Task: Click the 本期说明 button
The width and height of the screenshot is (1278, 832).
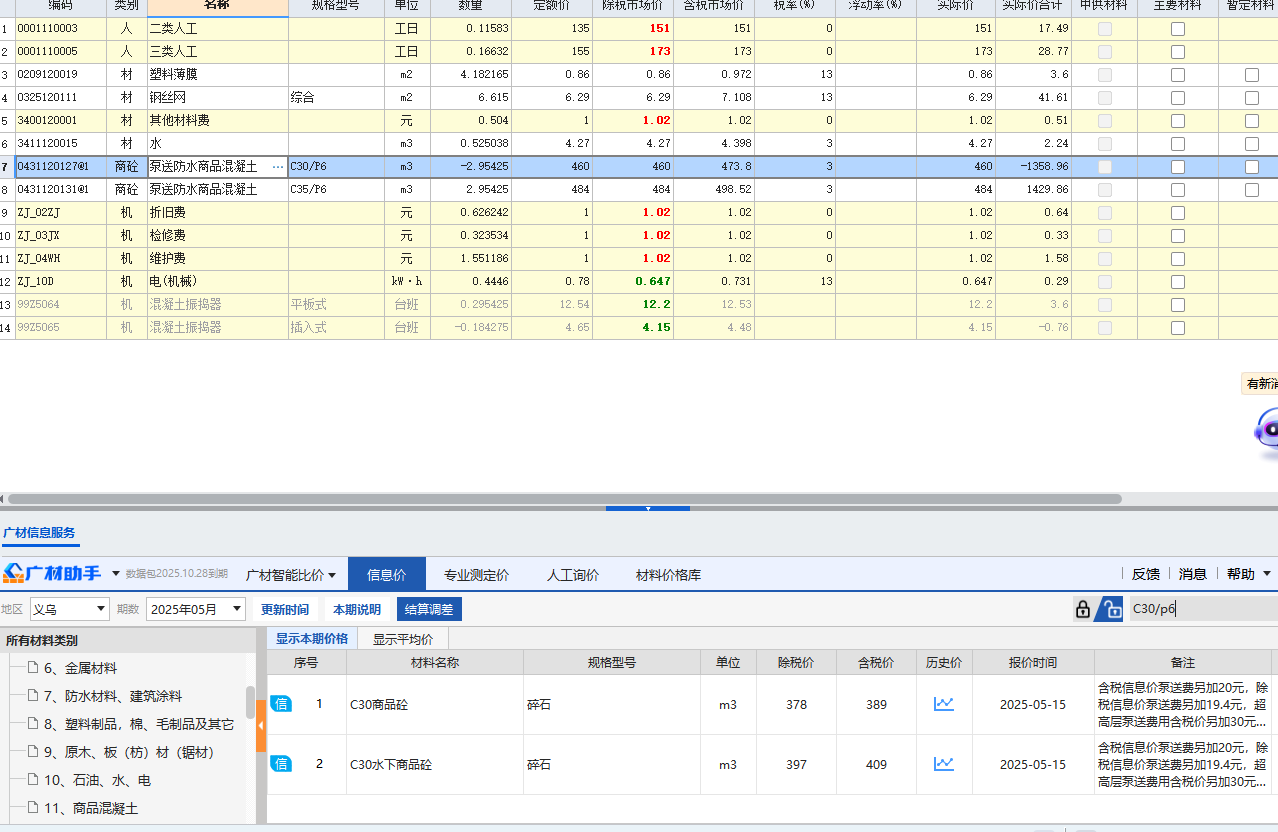Action: pyautogui.click(x=357, y=609)
